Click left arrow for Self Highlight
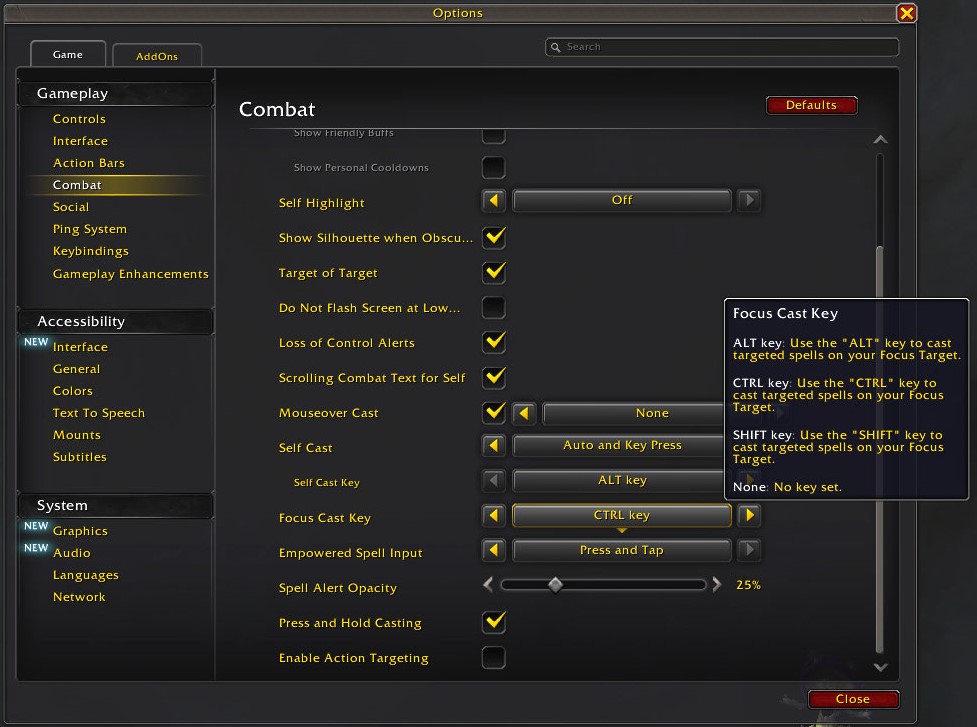 (x=493, y=201)
